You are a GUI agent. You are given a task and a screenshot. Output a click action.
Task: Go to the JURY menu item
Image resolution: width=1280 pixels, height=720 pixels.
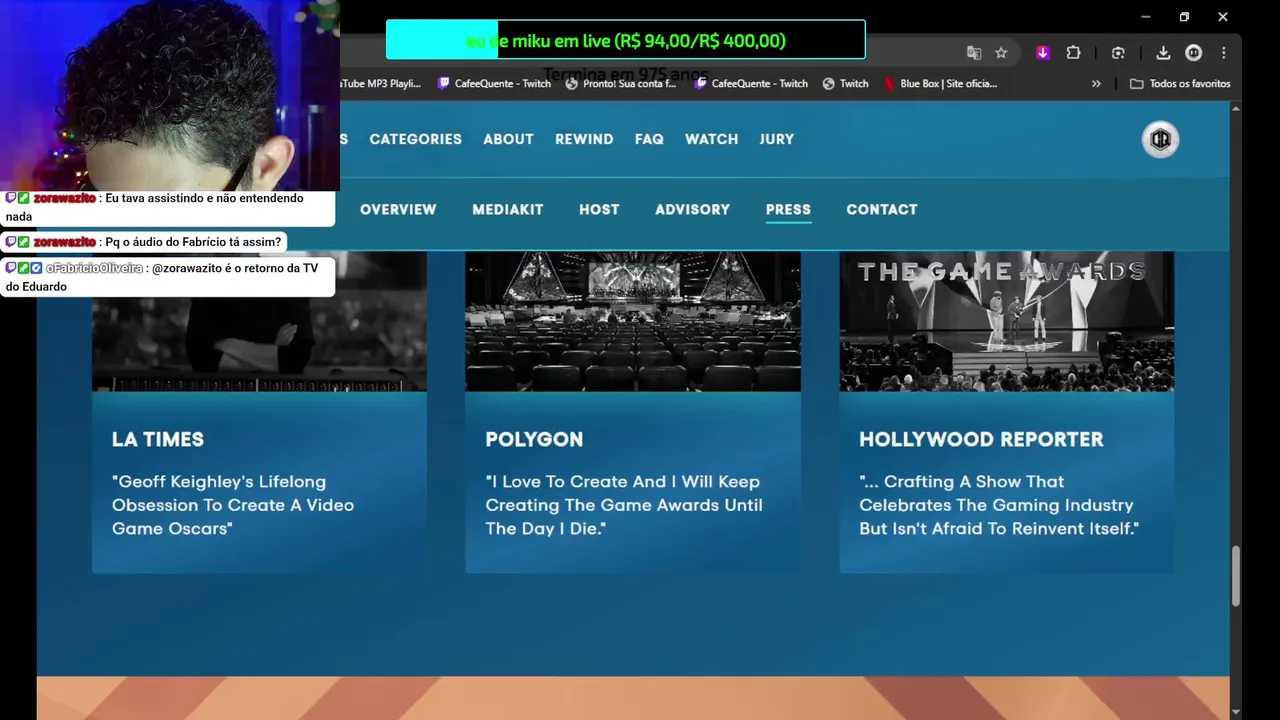pos(776,139)
